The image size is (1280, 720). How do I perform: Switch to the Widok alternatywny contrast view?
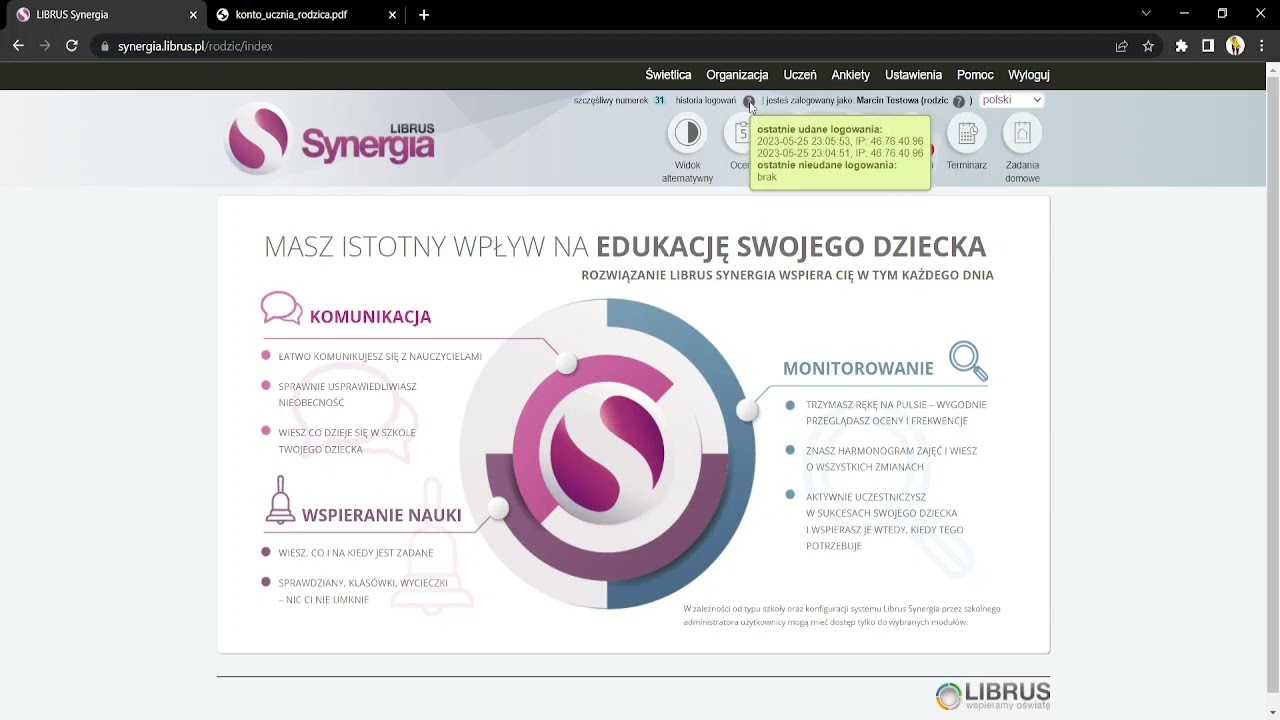click(687, 133)
